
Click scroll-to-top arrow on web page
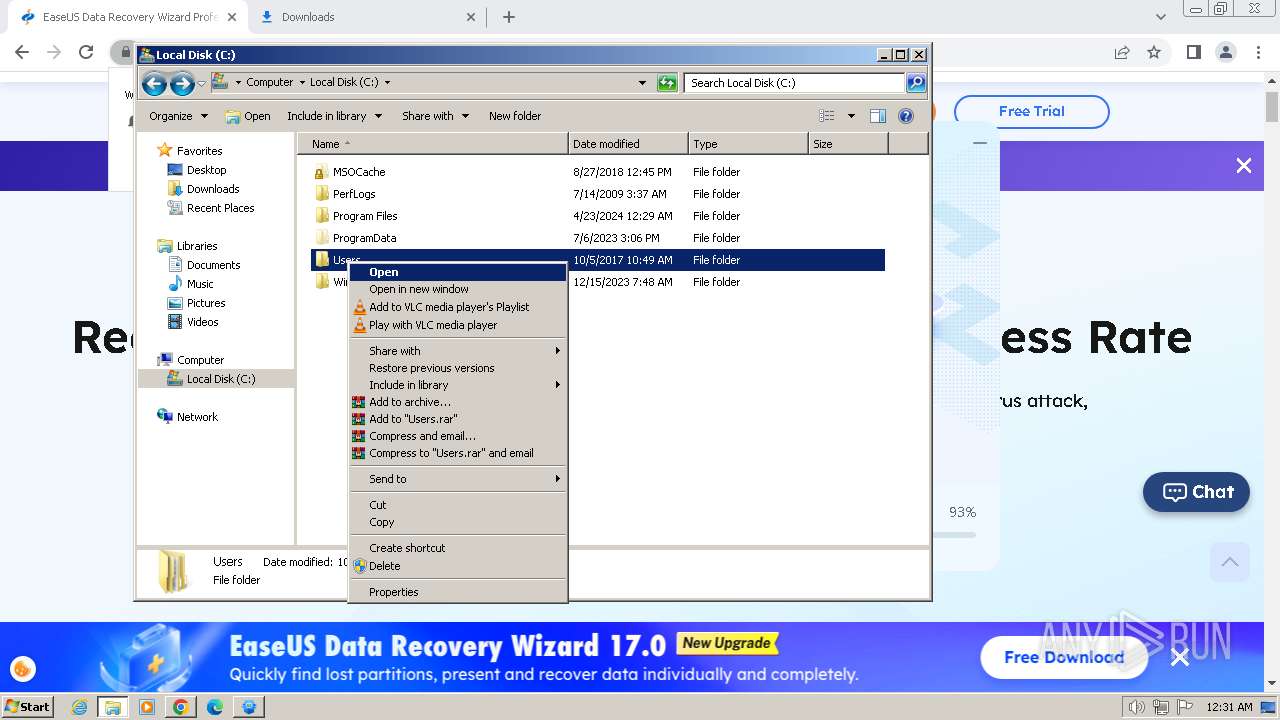[x=1230, y=562]
